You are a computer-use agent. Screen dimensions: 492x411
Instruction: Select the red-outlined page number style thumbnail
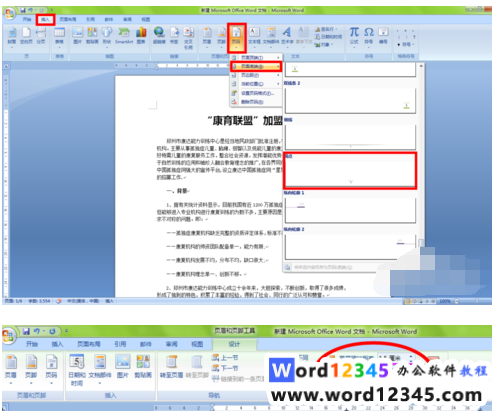350,171
